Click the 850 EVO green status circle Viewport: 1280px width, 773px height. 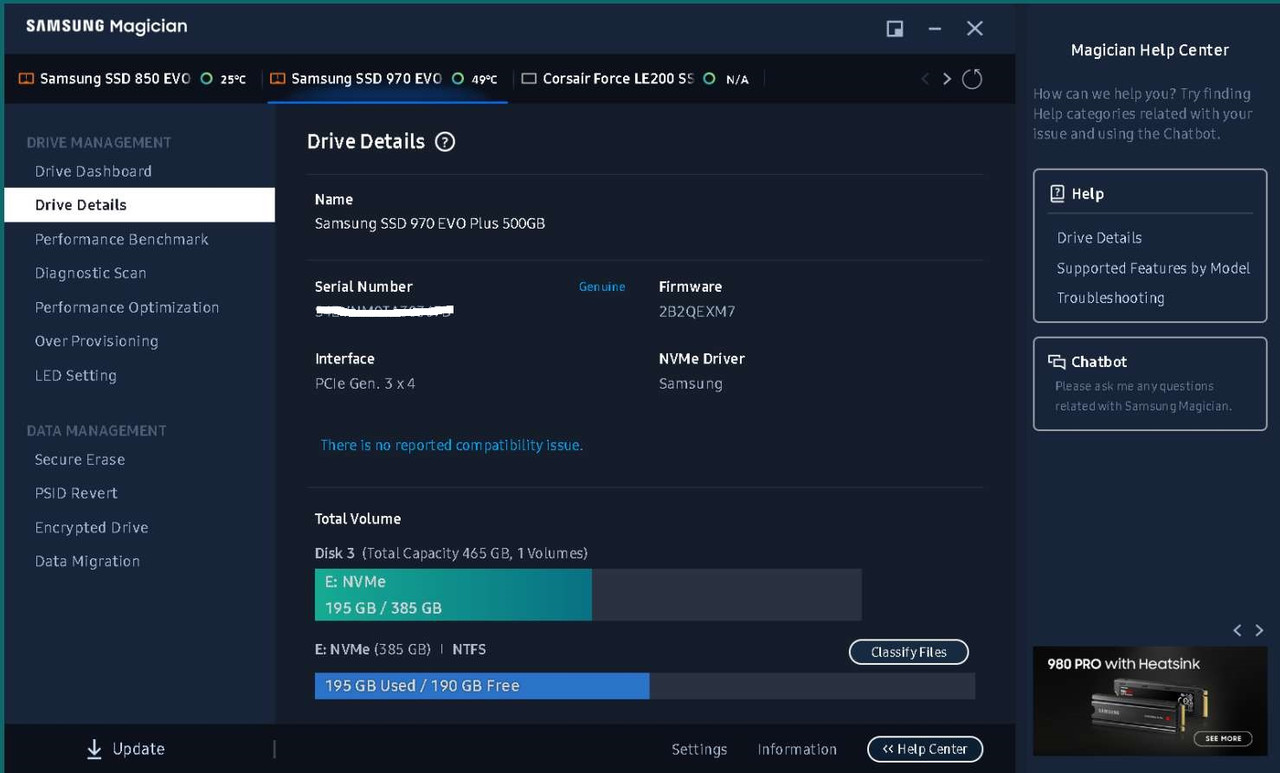[x=207, y=79]
